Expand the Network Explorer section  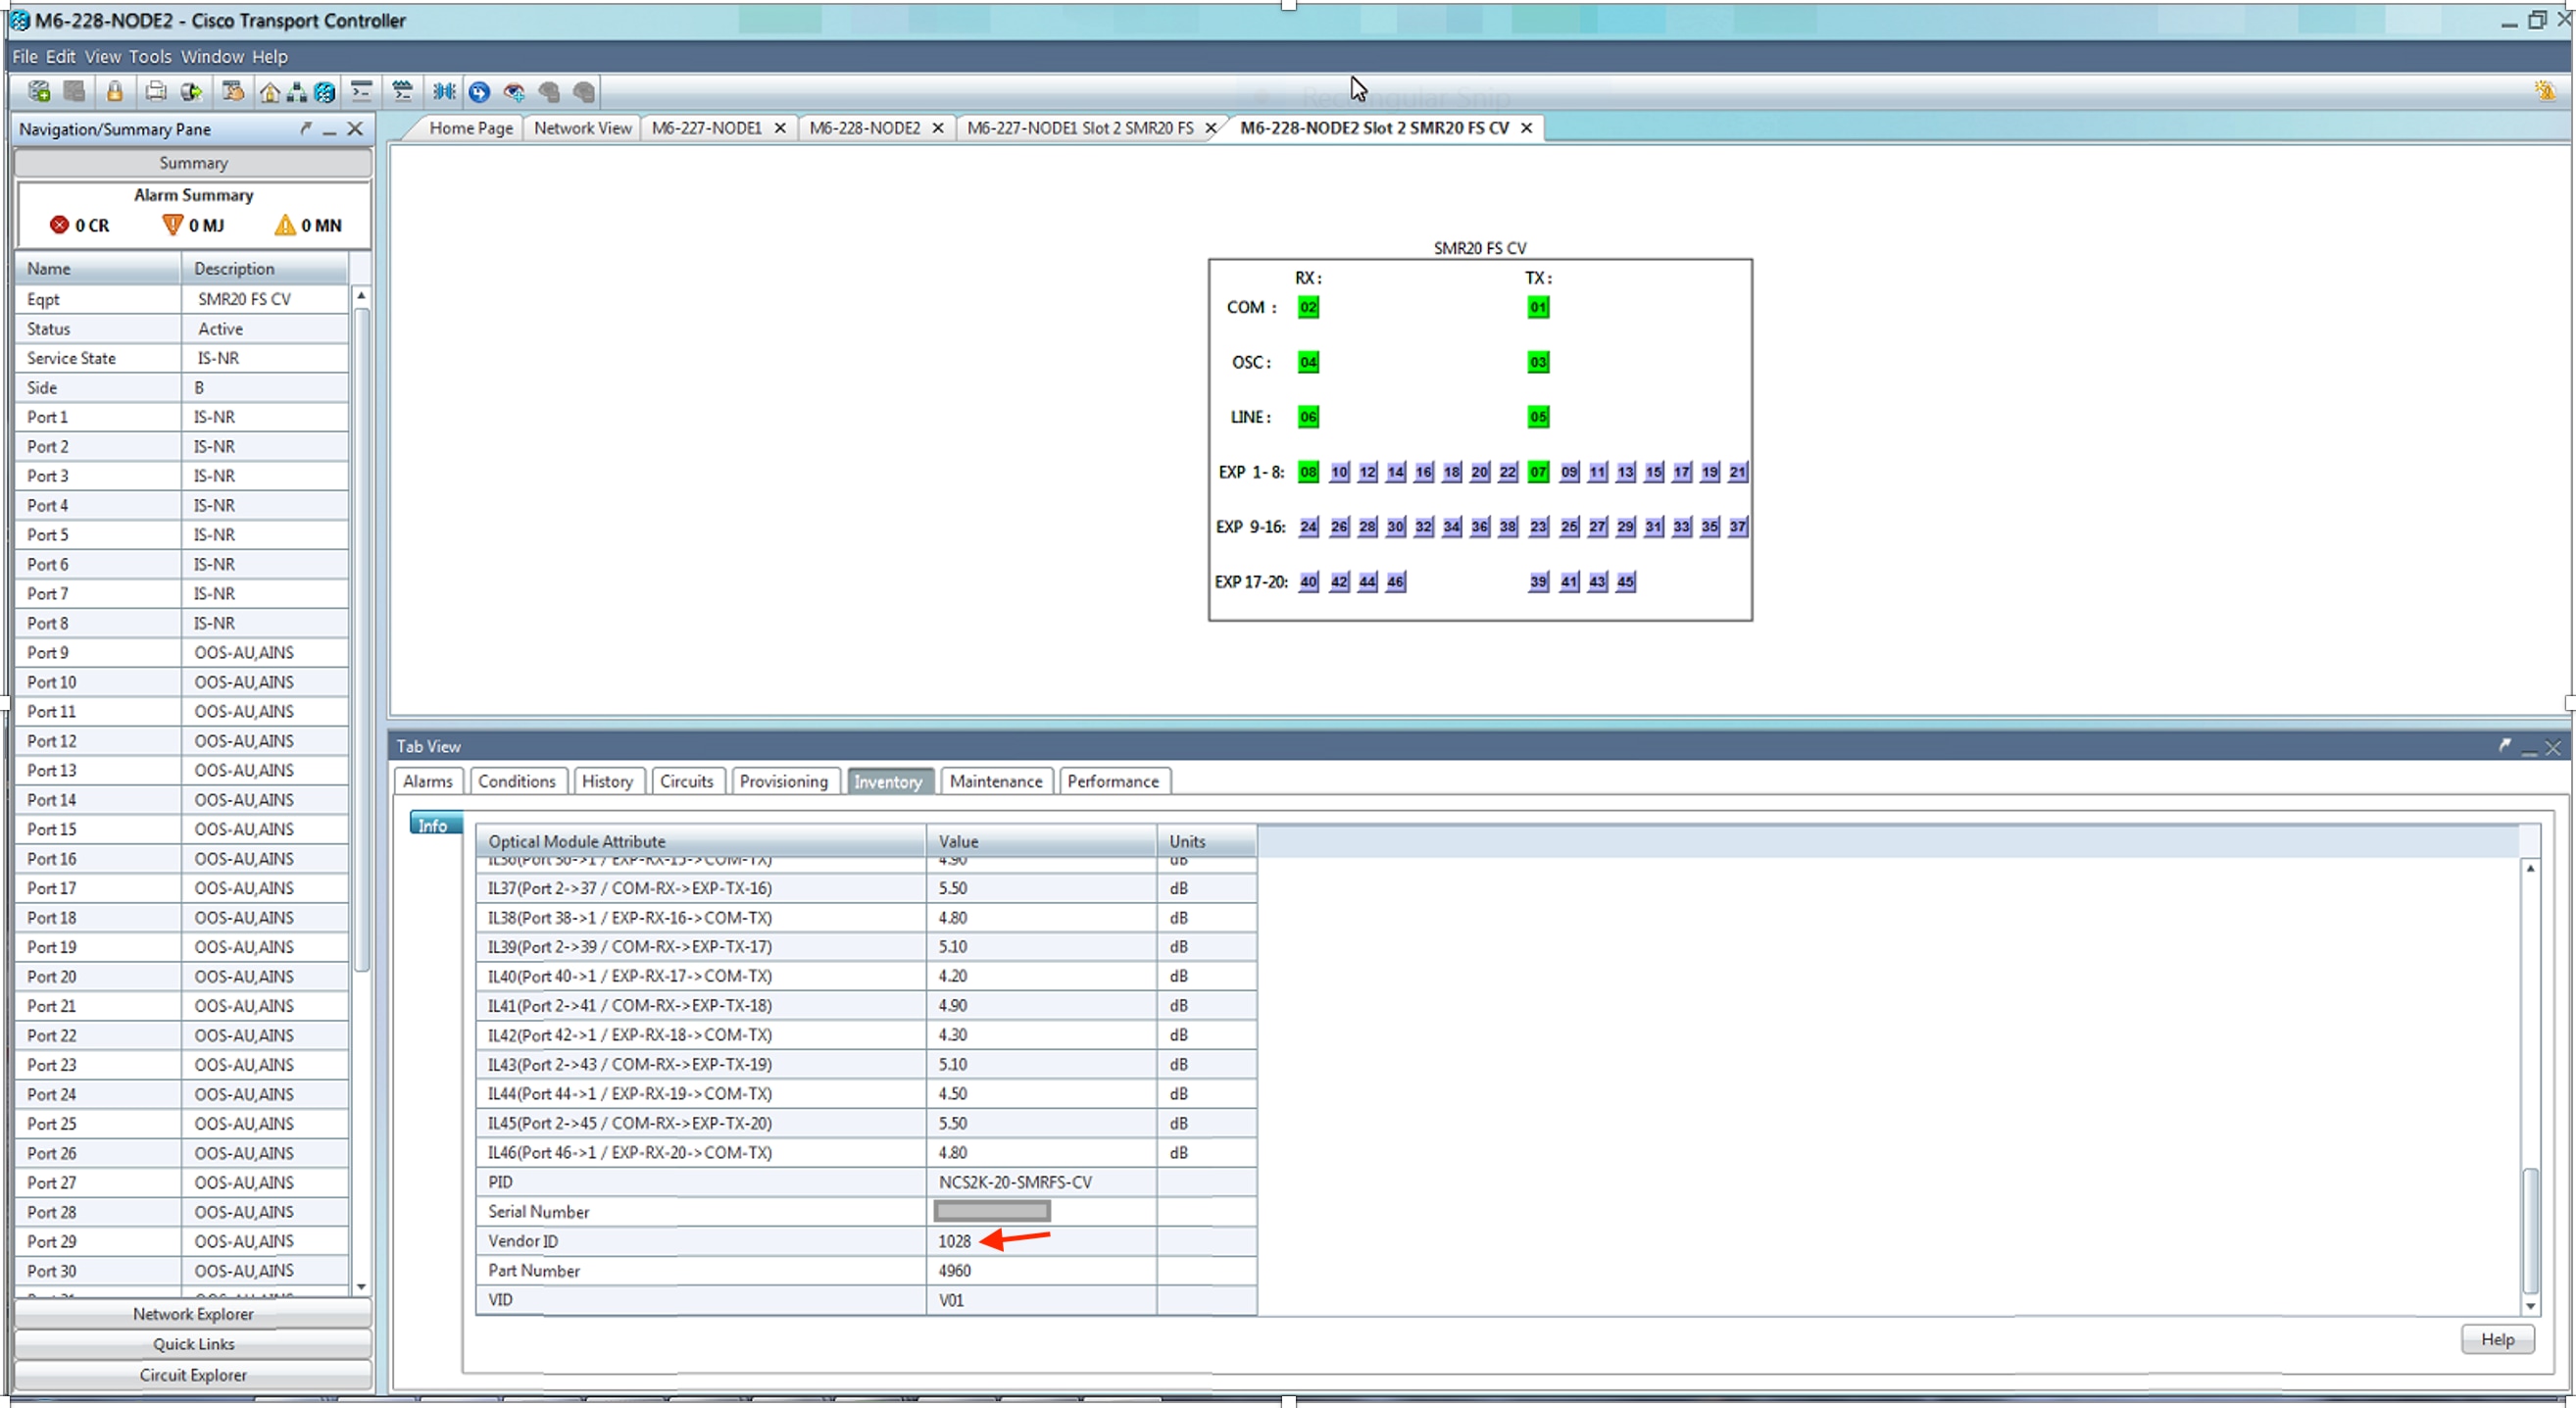[193, 1314]
